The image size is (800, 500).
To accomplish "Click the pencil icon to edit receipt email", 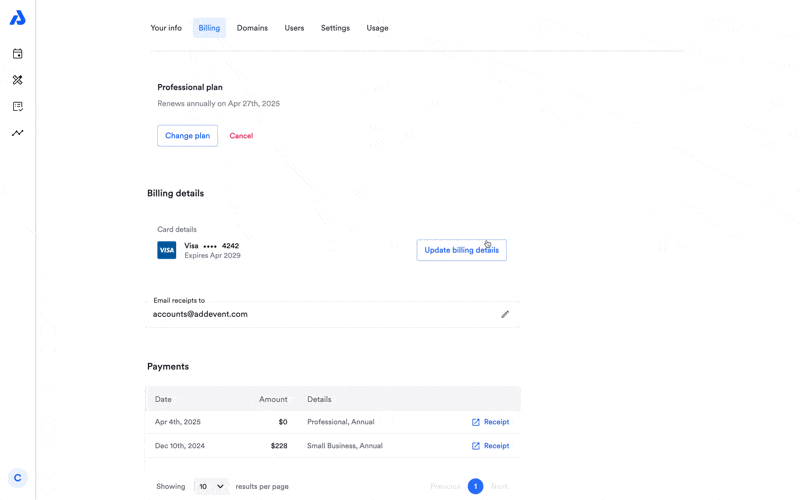I will [505, 314].
